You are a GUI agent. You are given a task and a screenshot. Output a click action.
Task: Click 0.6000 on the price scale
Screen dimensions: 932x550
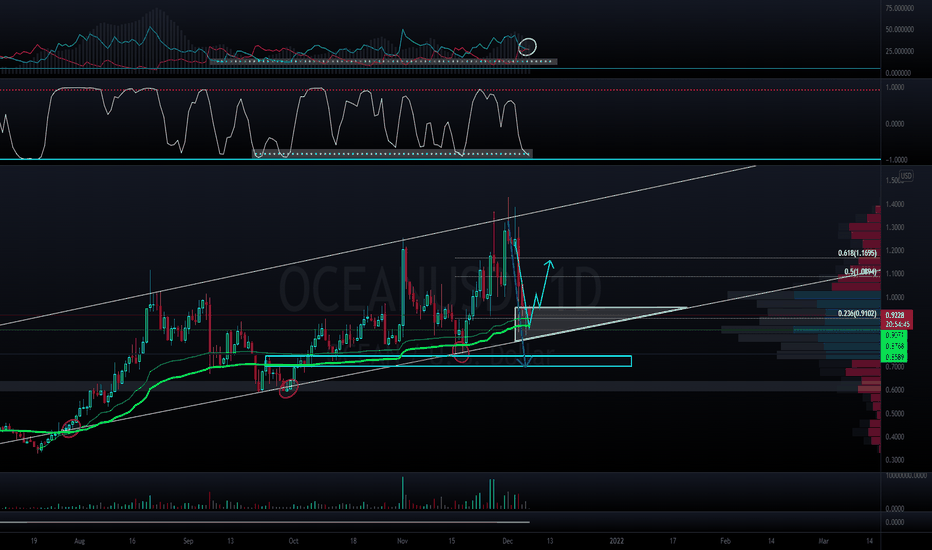[895, 390]
